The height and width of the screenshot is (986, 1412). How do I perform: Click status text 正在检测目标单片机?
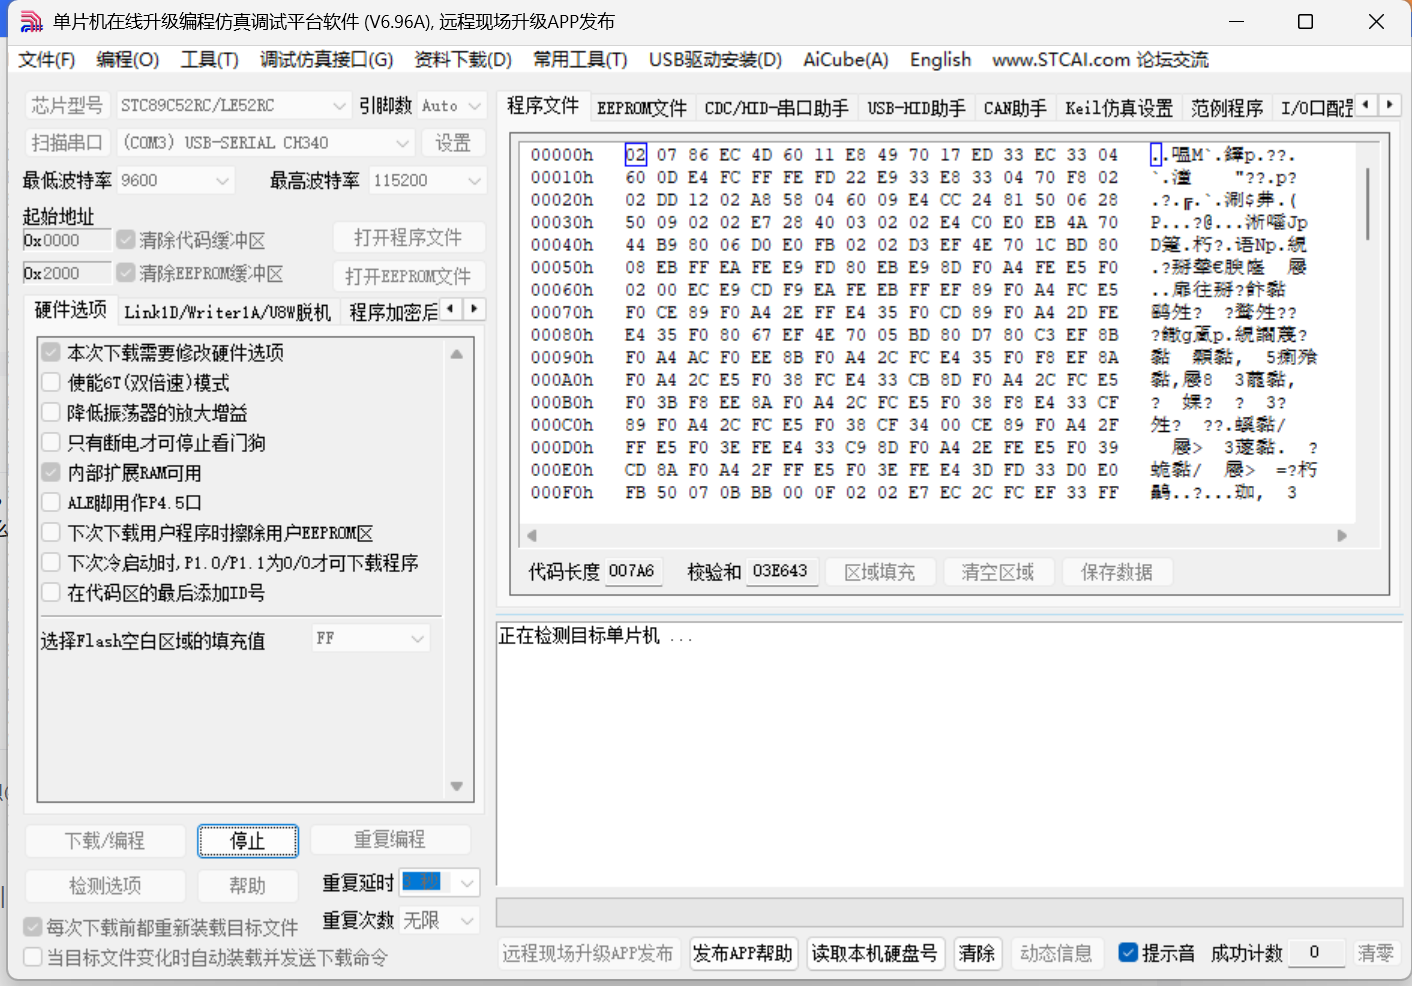(x=596, y=636)
